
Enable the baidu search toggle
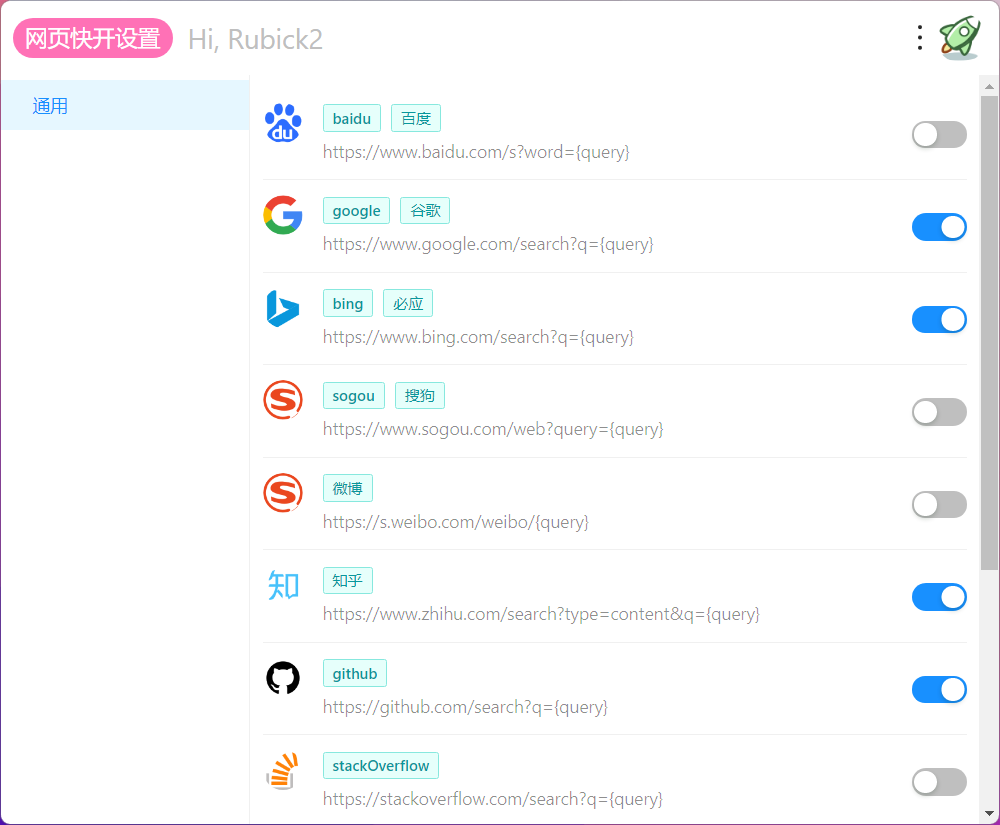click(x=939, y=135)
